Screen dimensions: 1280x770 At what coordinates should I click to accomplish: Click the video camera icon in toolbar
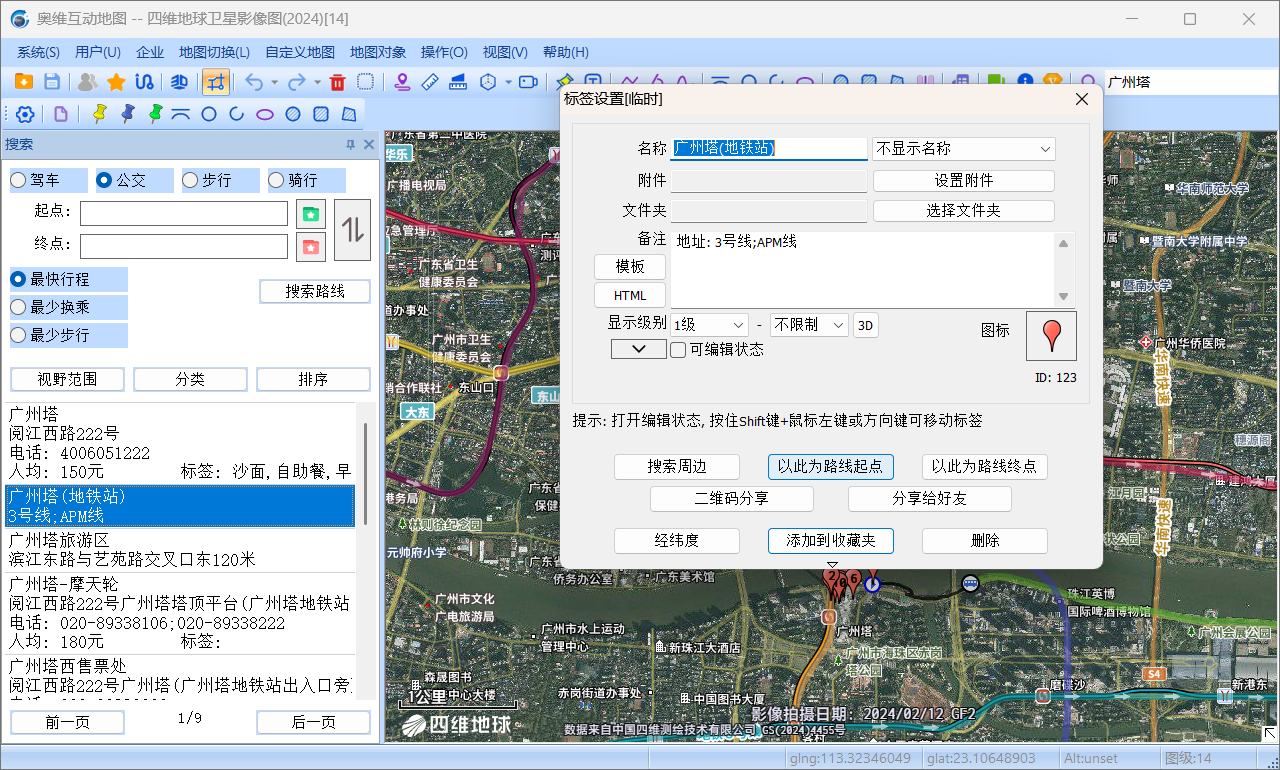529,82
